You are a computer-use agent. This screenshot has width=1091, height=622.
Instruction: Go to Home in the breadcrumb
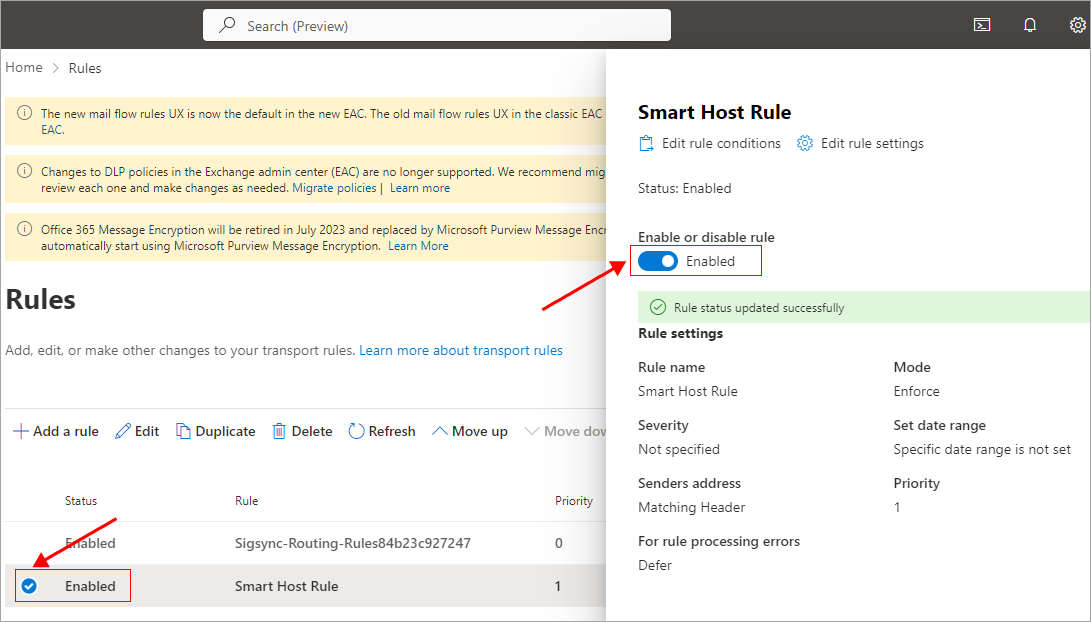tap(24, 68)
